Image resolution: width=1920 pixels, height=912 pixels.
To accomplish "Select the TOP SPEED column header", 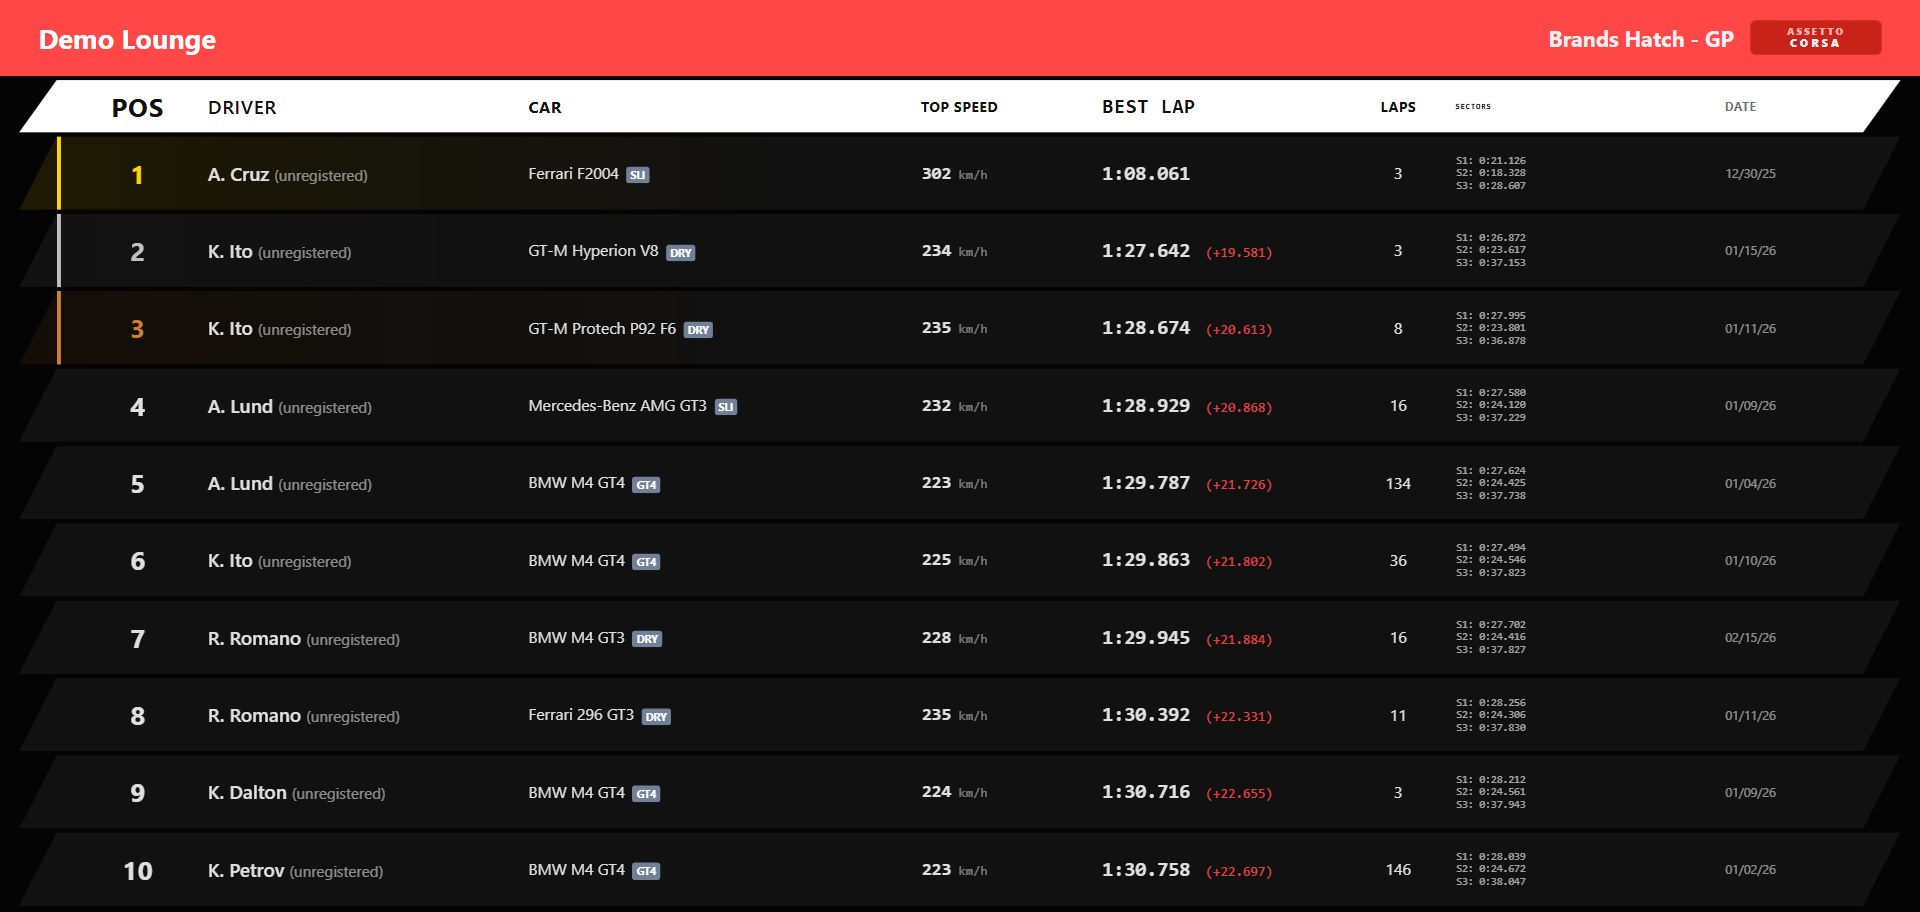I will [x=959, y=107].
